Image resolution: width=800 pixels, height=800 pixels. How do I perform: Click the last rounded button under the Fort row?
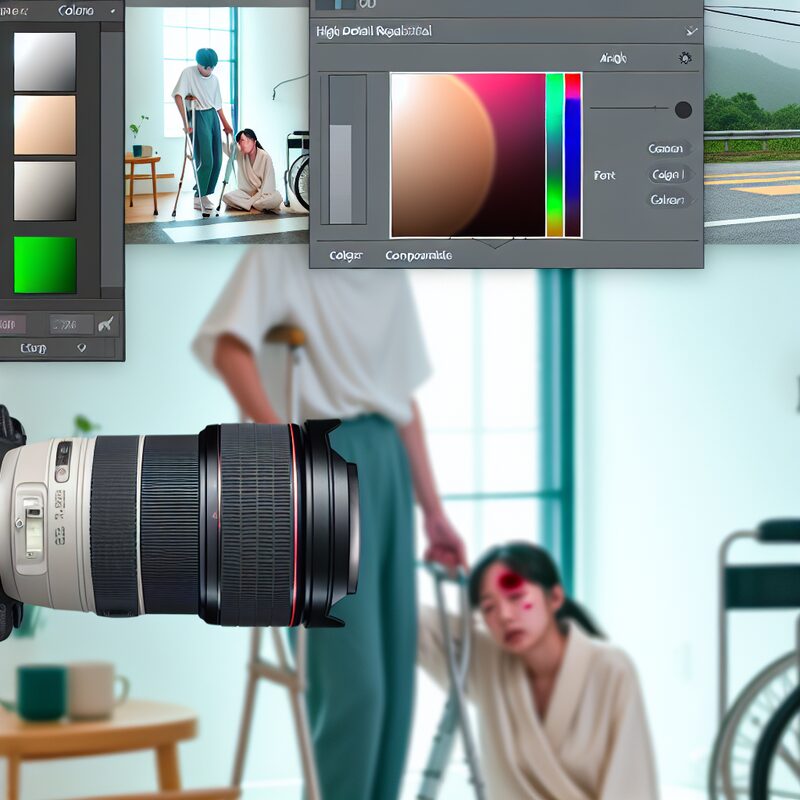tap(668, 200)
